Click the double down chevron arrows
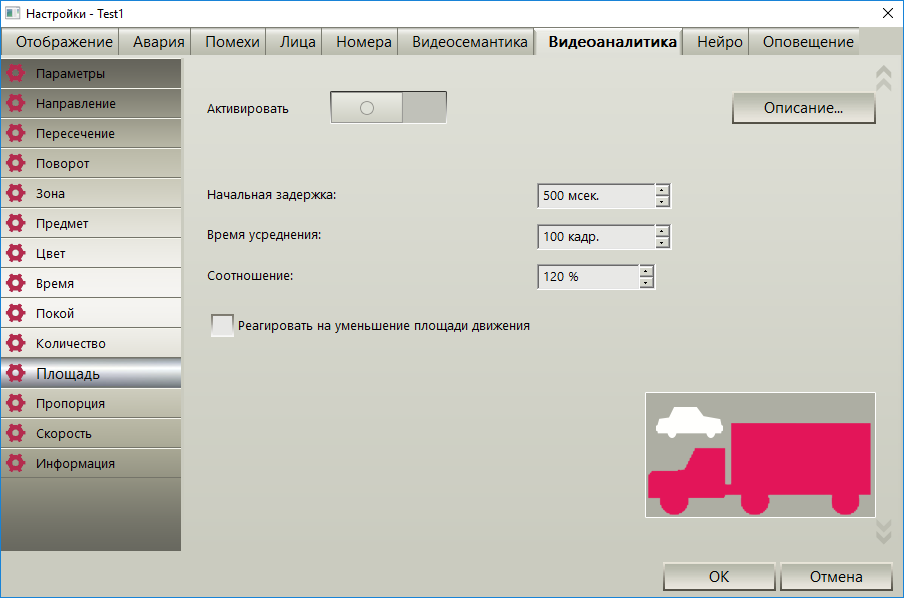The height and width of the screenshot is (598, 904). pyautogui.click(x=883, y=532)
